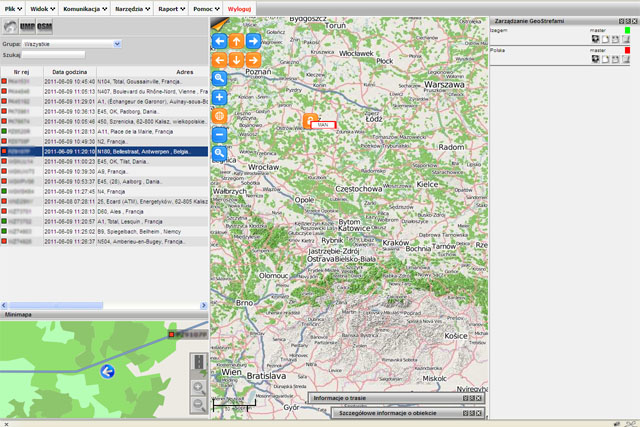Click the document icon in Izagem zone row
Screen dimensions: 640x427
(x=605, y=39)
